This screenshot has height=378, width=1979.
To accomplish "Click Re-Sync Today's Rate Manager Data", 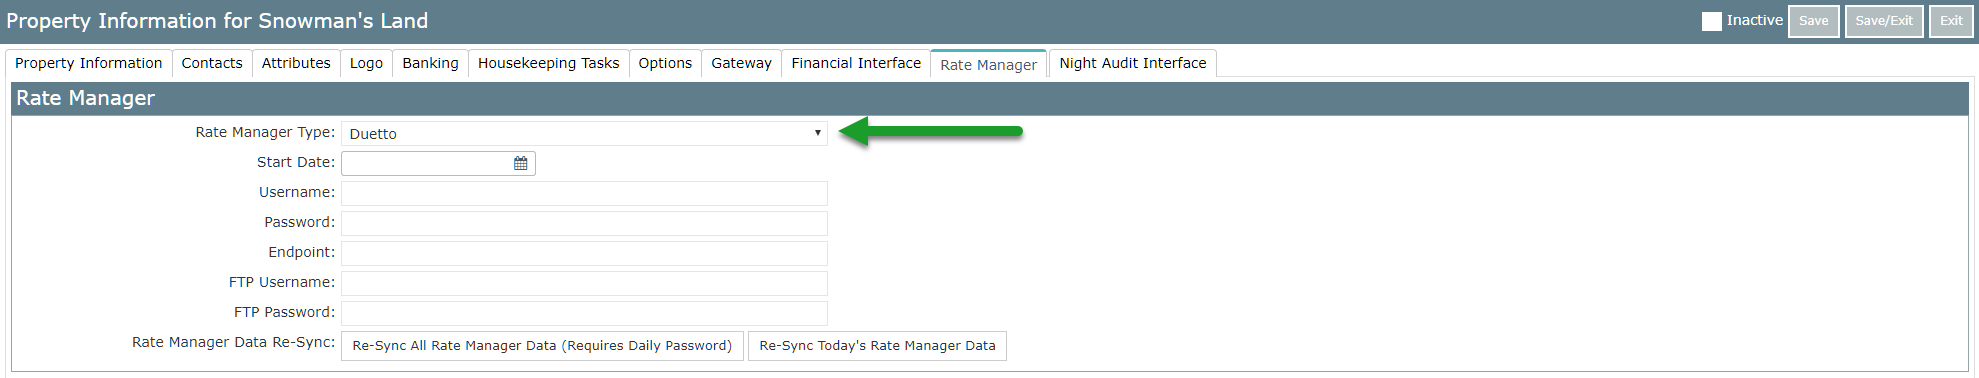I will point(877,346).
